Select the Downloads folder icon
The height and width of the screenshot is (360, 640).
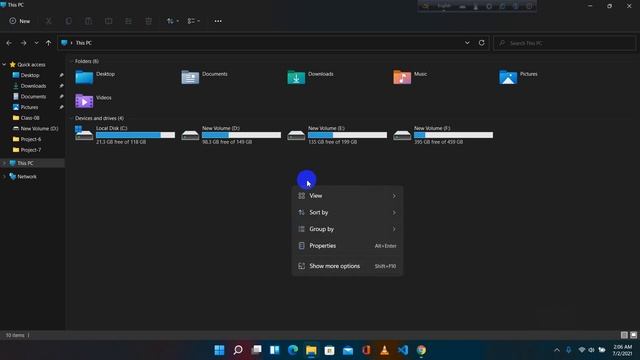click(x=296, y=77)
